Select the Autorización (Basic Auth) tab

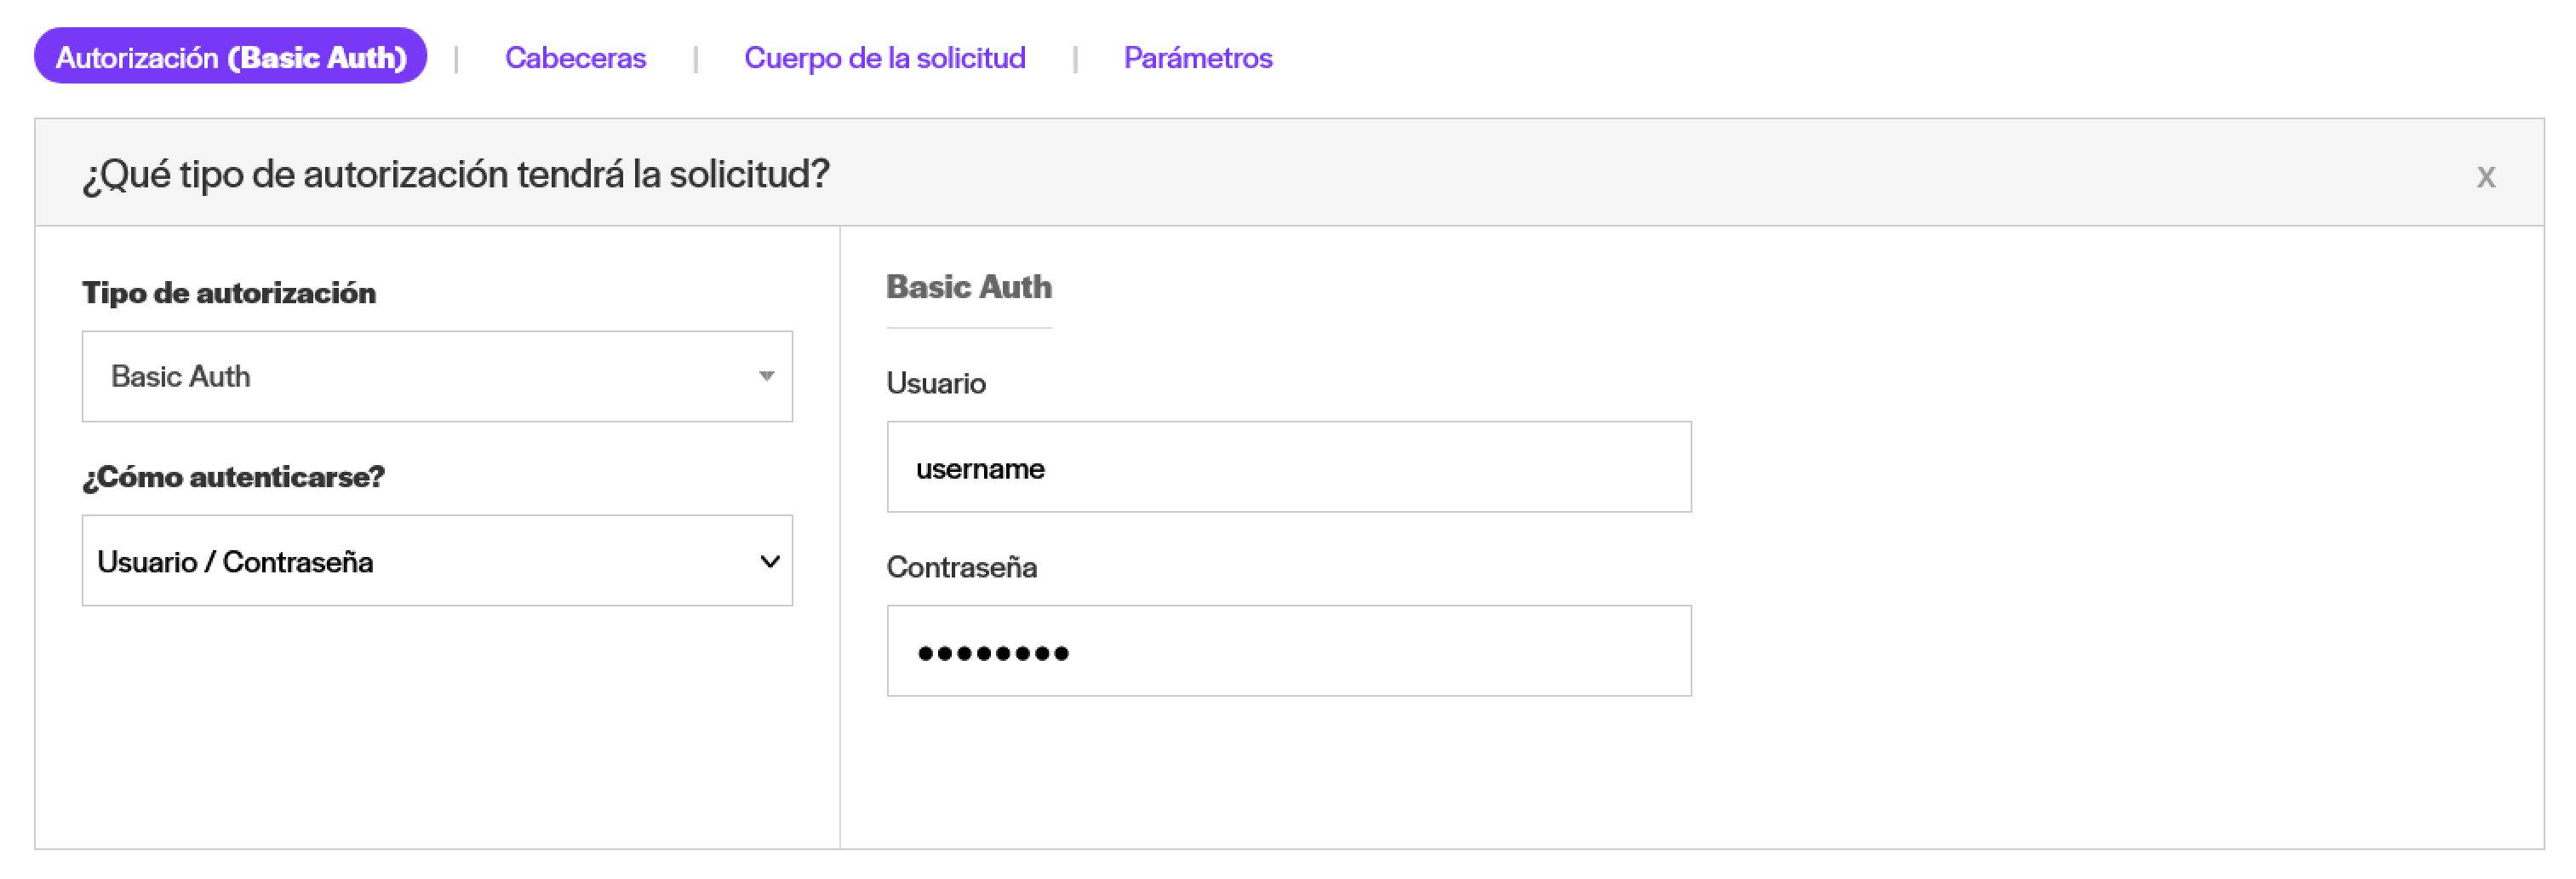tap(230, 57)
